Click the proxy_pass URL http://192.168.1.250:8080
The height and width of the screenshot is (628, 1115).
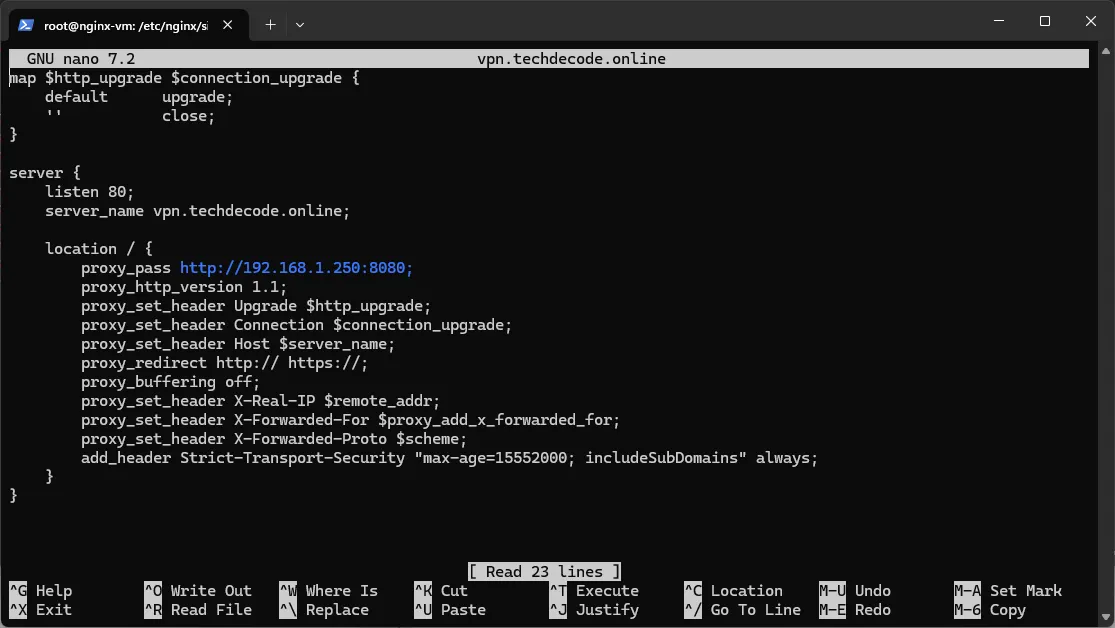click(x=296, y=267)
